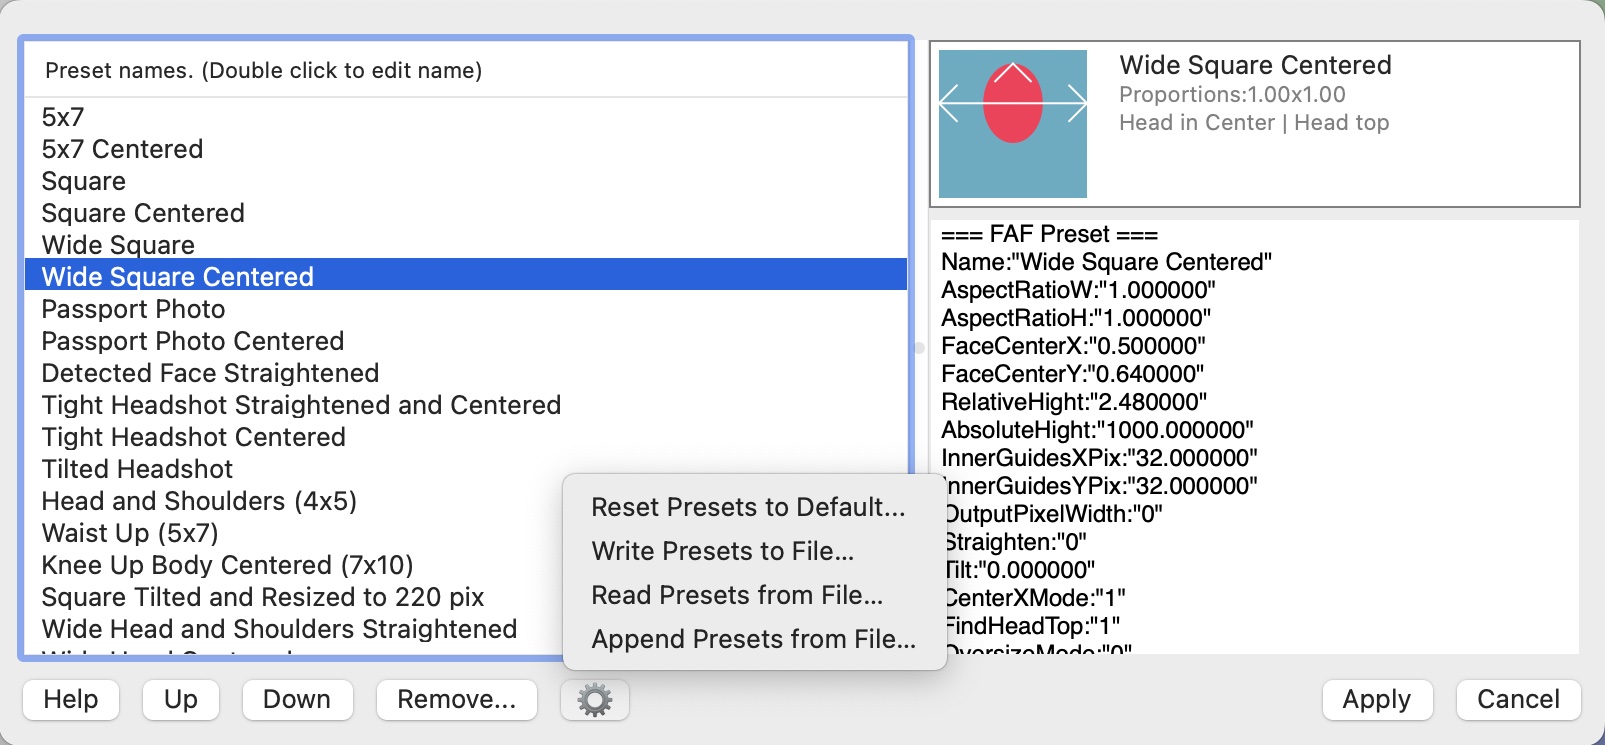Open the gear settings menu
Image resolution: width=1605 pixels, height=745 pixels.
[596, 700]
